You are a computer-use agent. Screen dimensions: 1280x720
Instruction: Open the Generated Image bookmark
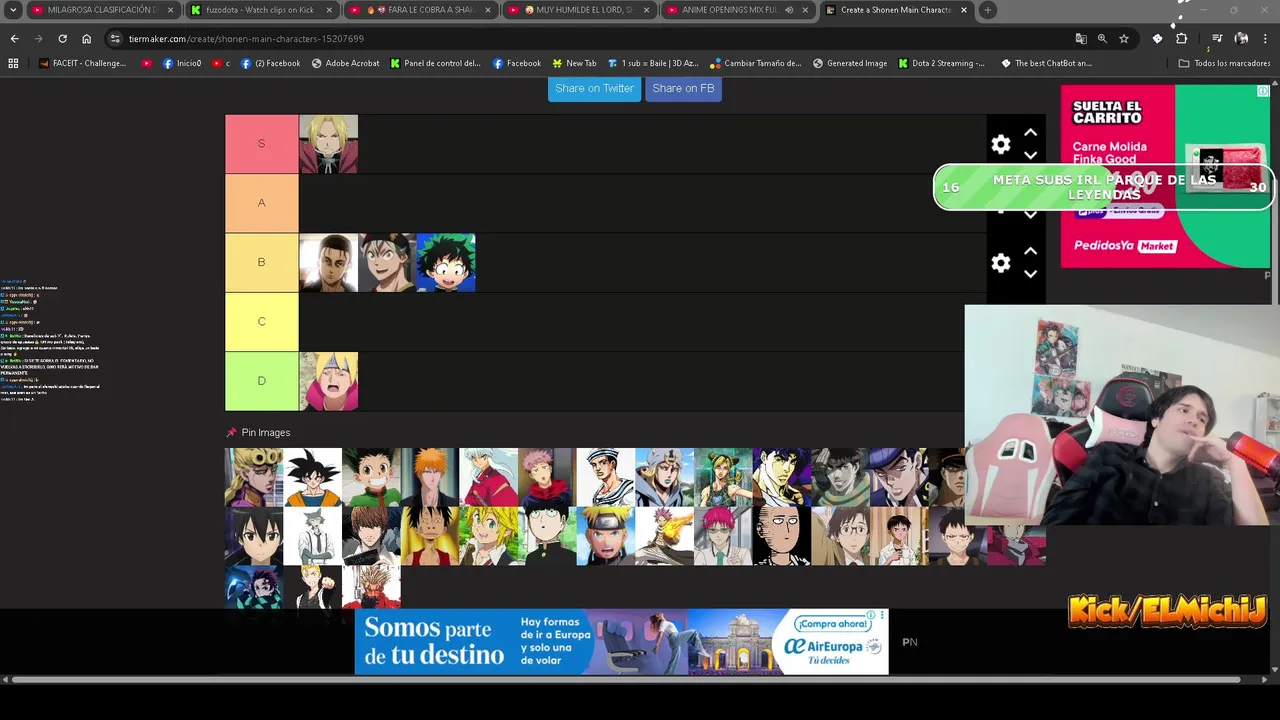pyautogui.click(x=850, y=63)
